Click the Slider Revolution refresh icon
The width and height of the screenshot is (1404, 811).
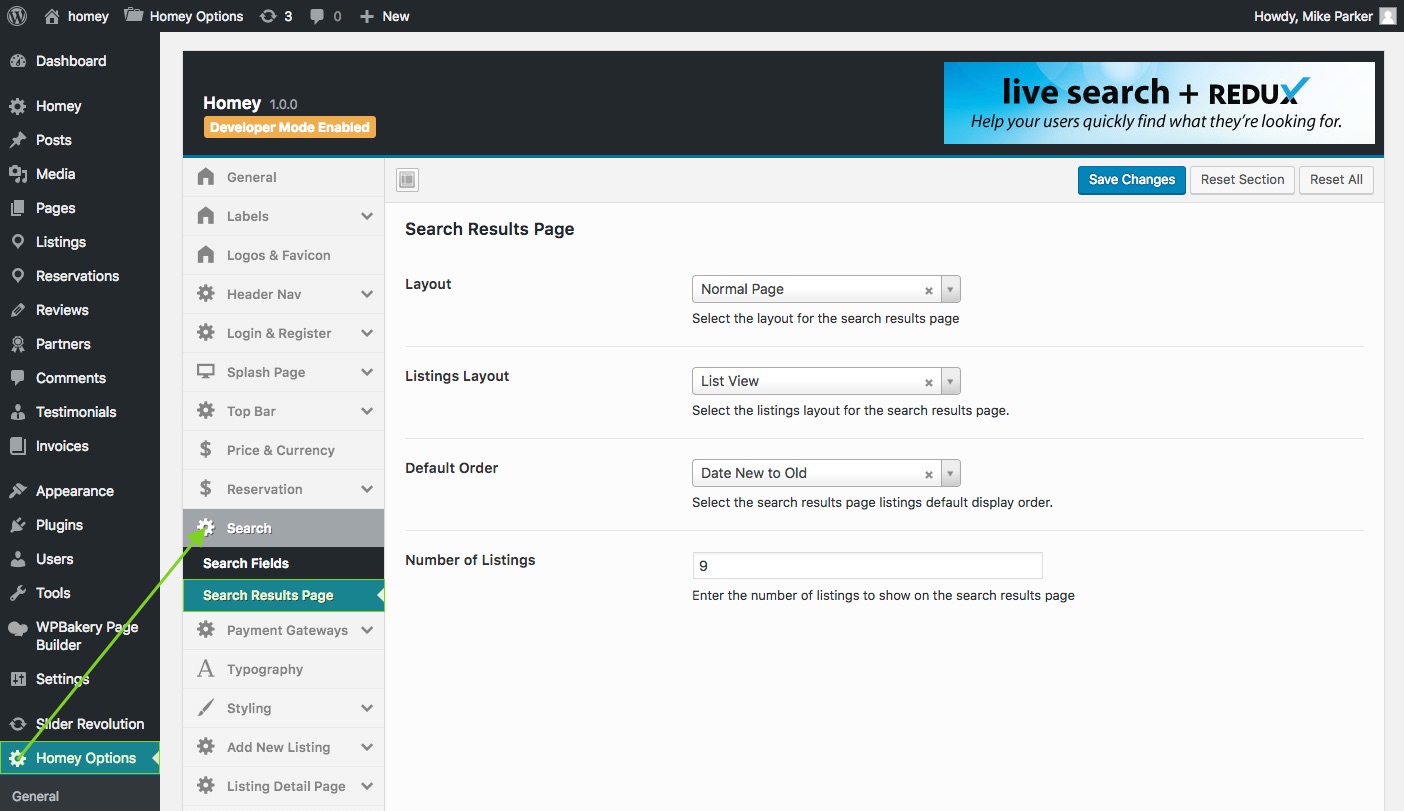[x=17, y=724]
